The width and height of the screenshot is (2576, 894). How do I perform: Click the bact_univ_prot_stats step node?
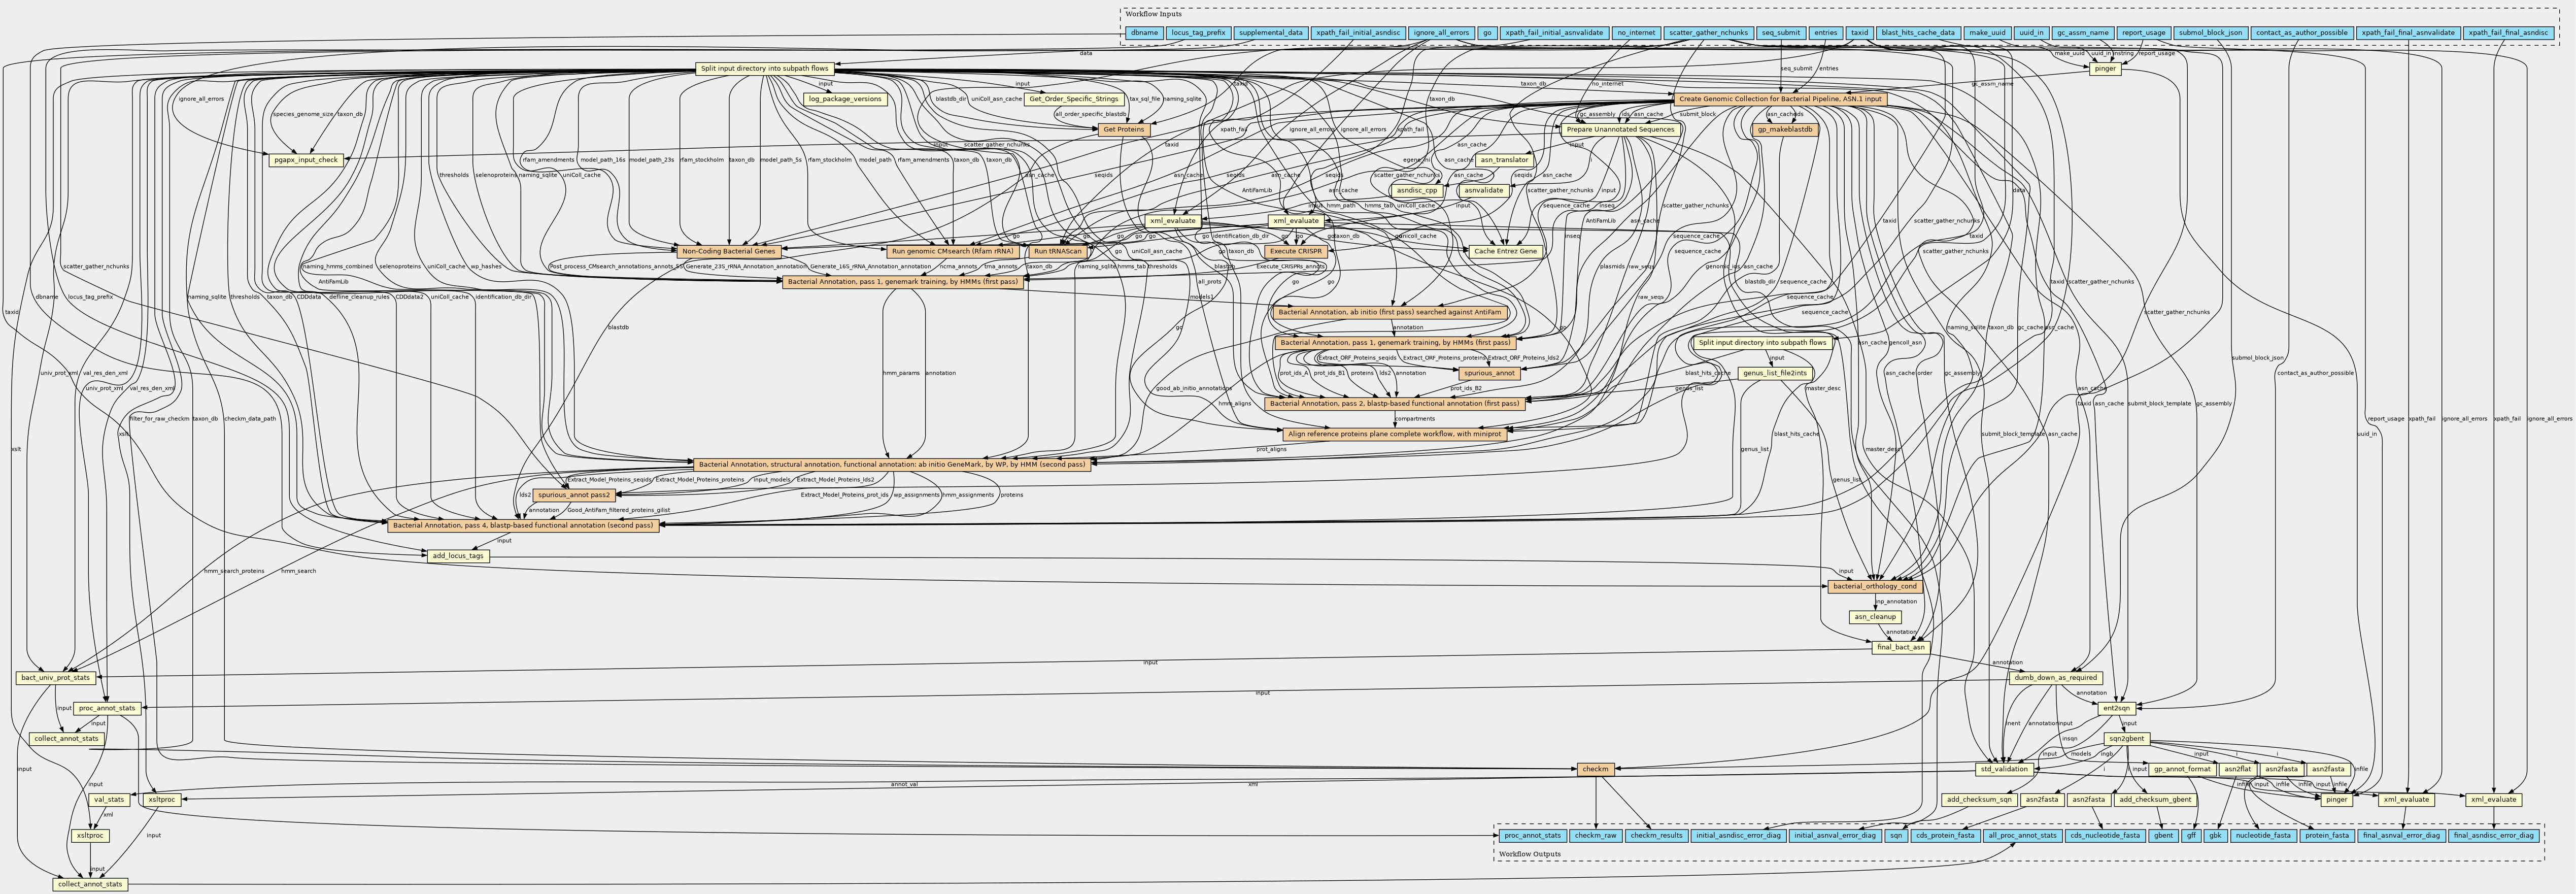pos(56,678)
